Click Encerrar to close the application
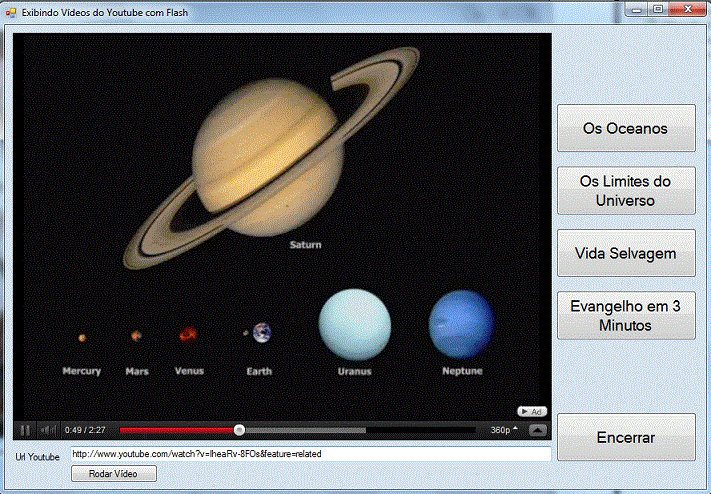 (x=626, y=437)
